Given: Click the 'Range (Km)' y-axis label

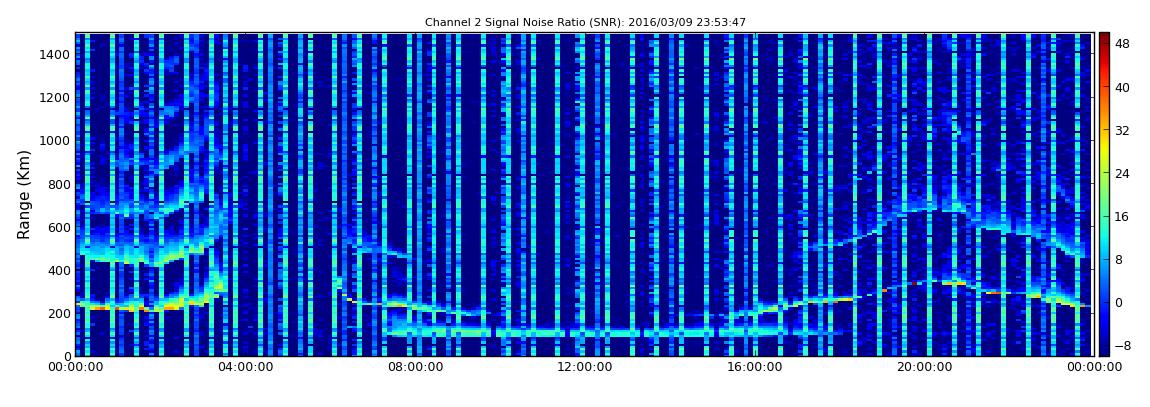Looking at the screenshot, I should (24, 194).
